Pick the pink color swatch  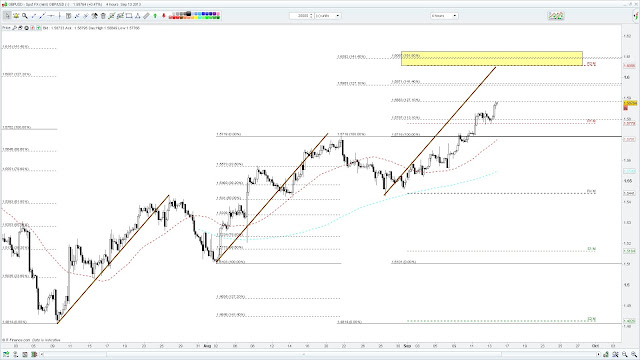(218, 14)
